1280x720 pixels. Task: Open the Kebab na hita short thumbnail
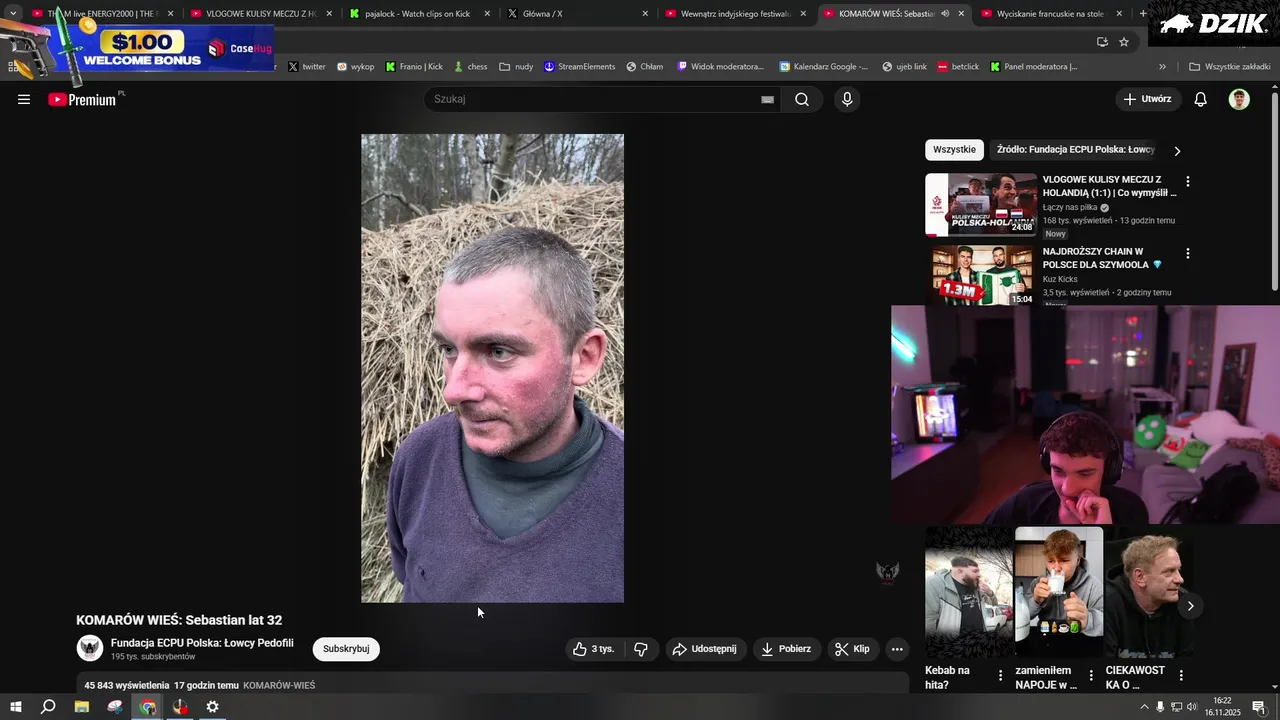coord(968,592)
